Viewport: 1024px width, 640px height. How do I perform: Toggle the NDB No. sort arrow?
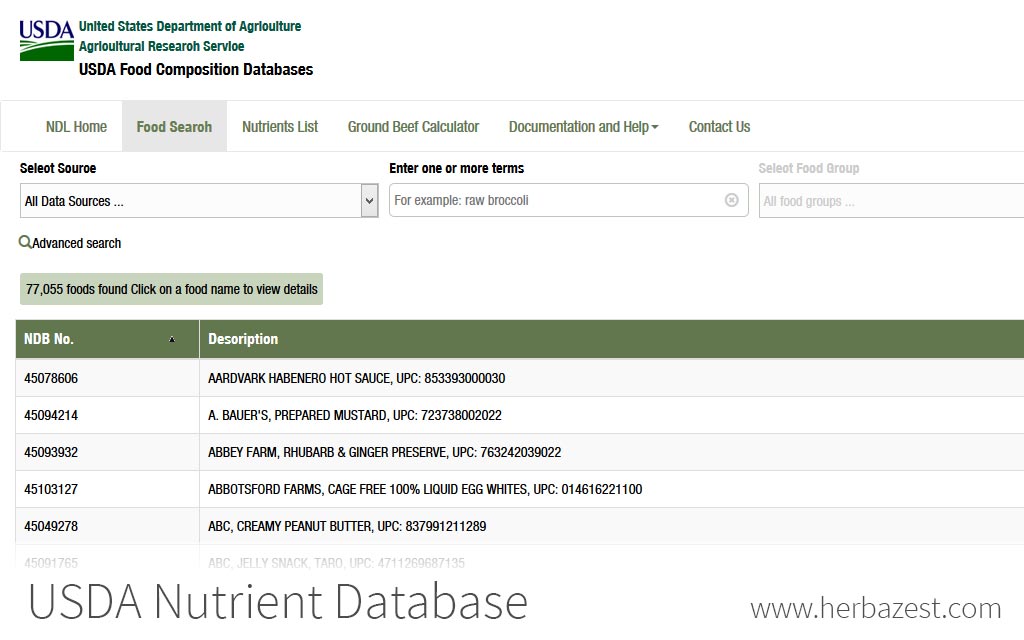(x=171, y=340)
